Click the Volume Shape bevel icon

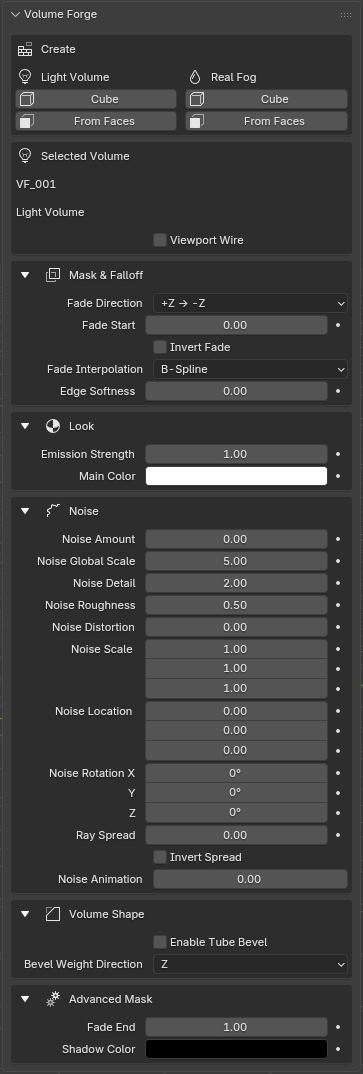point(53,914)
